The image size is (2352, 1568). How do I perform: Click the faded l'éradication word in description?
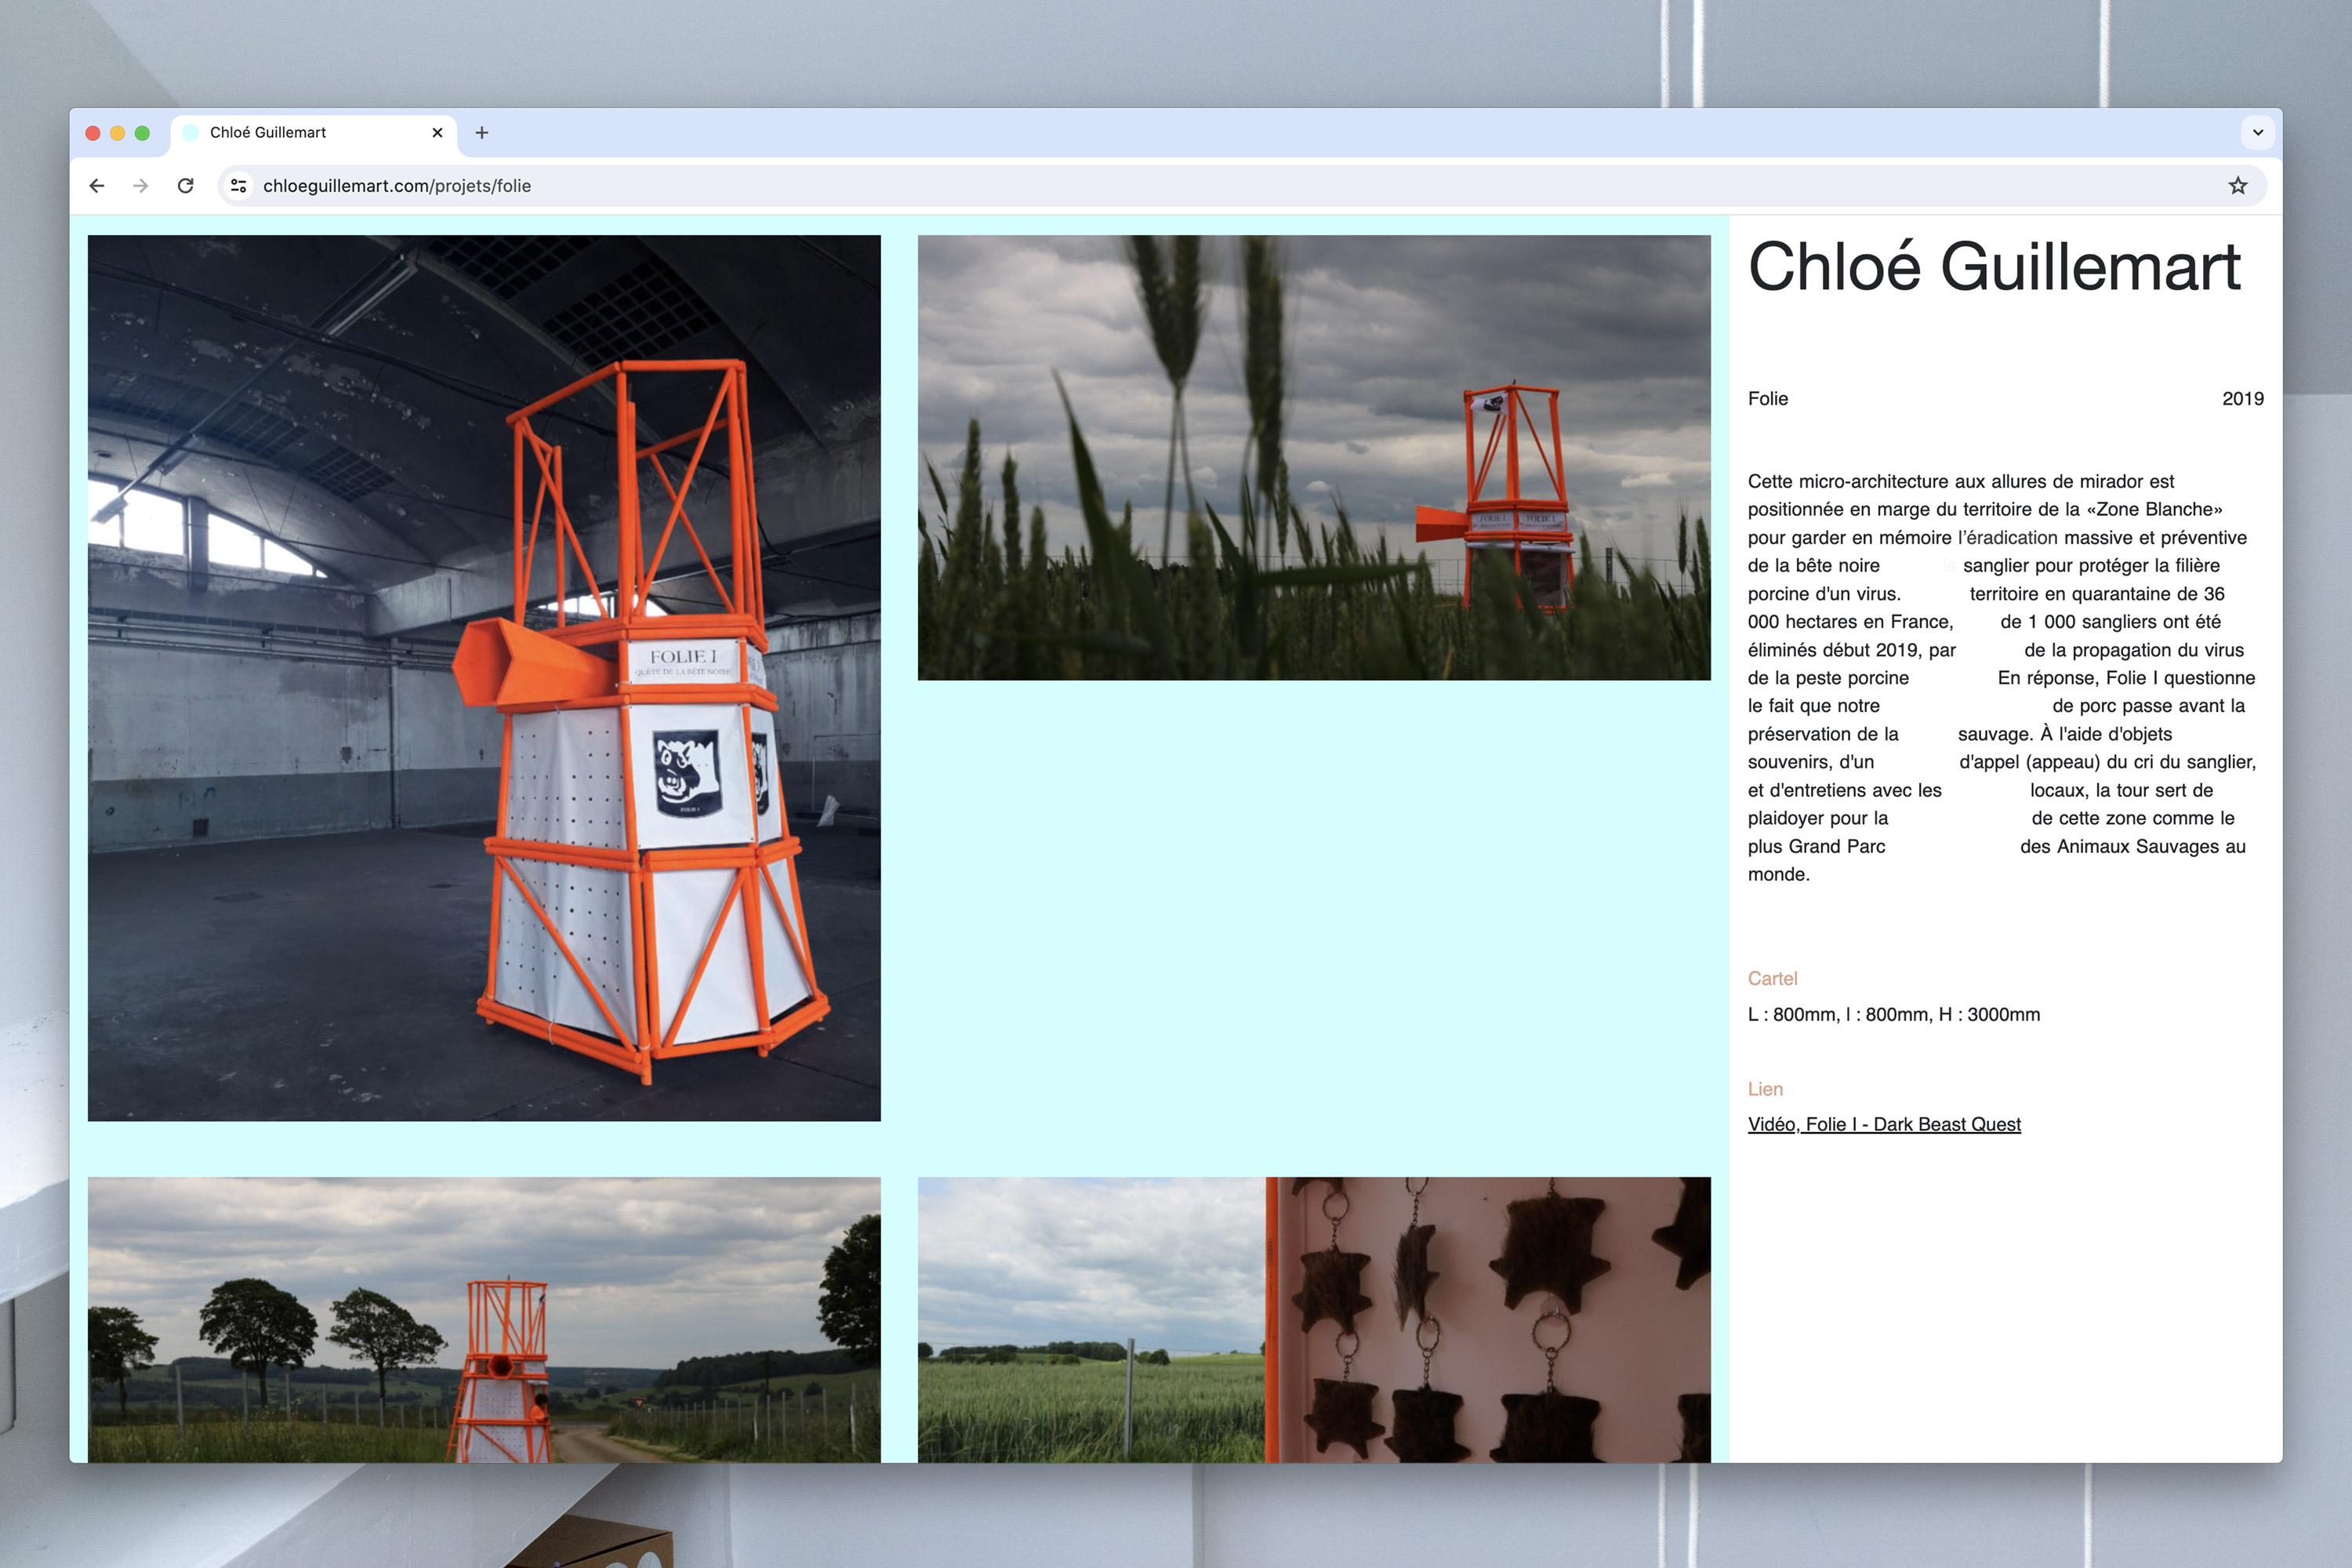click(2007, 538)
